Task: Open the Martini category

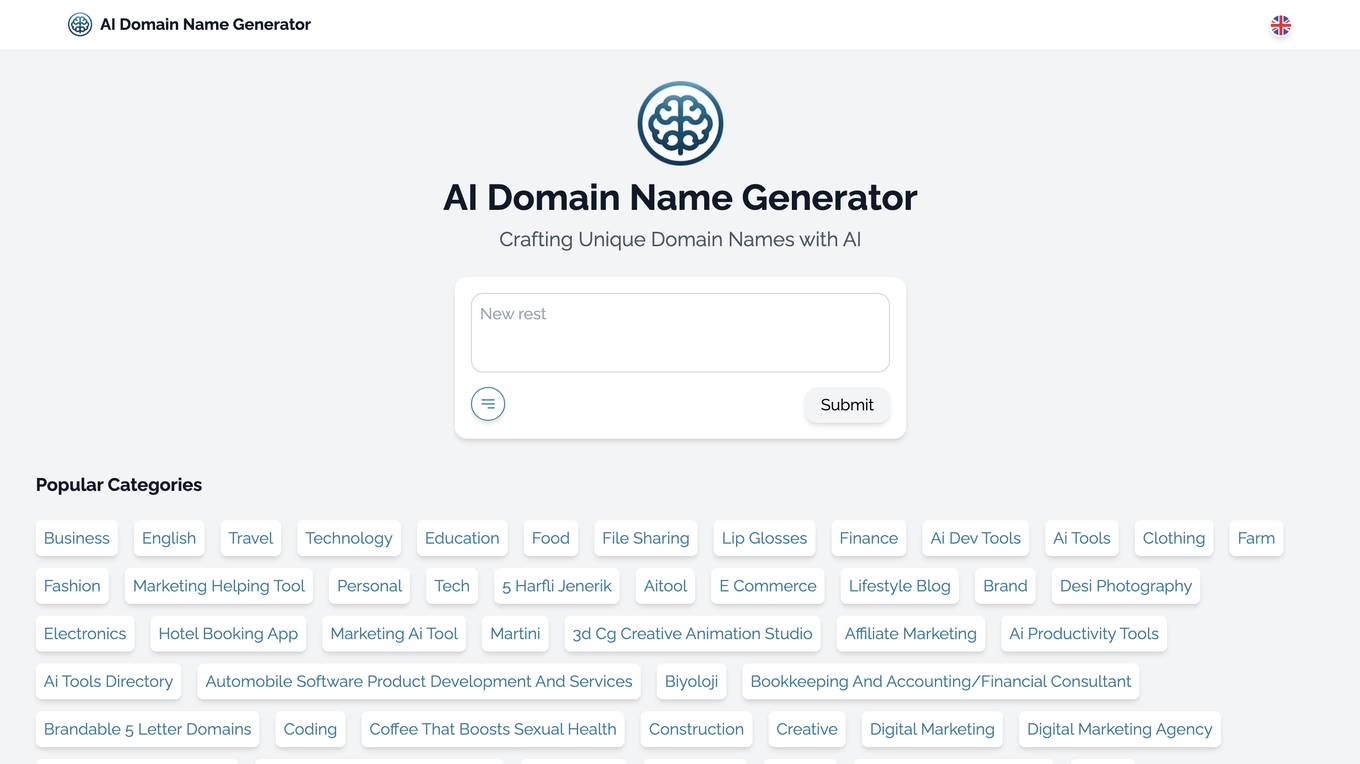Action: (x=515, y=634)
